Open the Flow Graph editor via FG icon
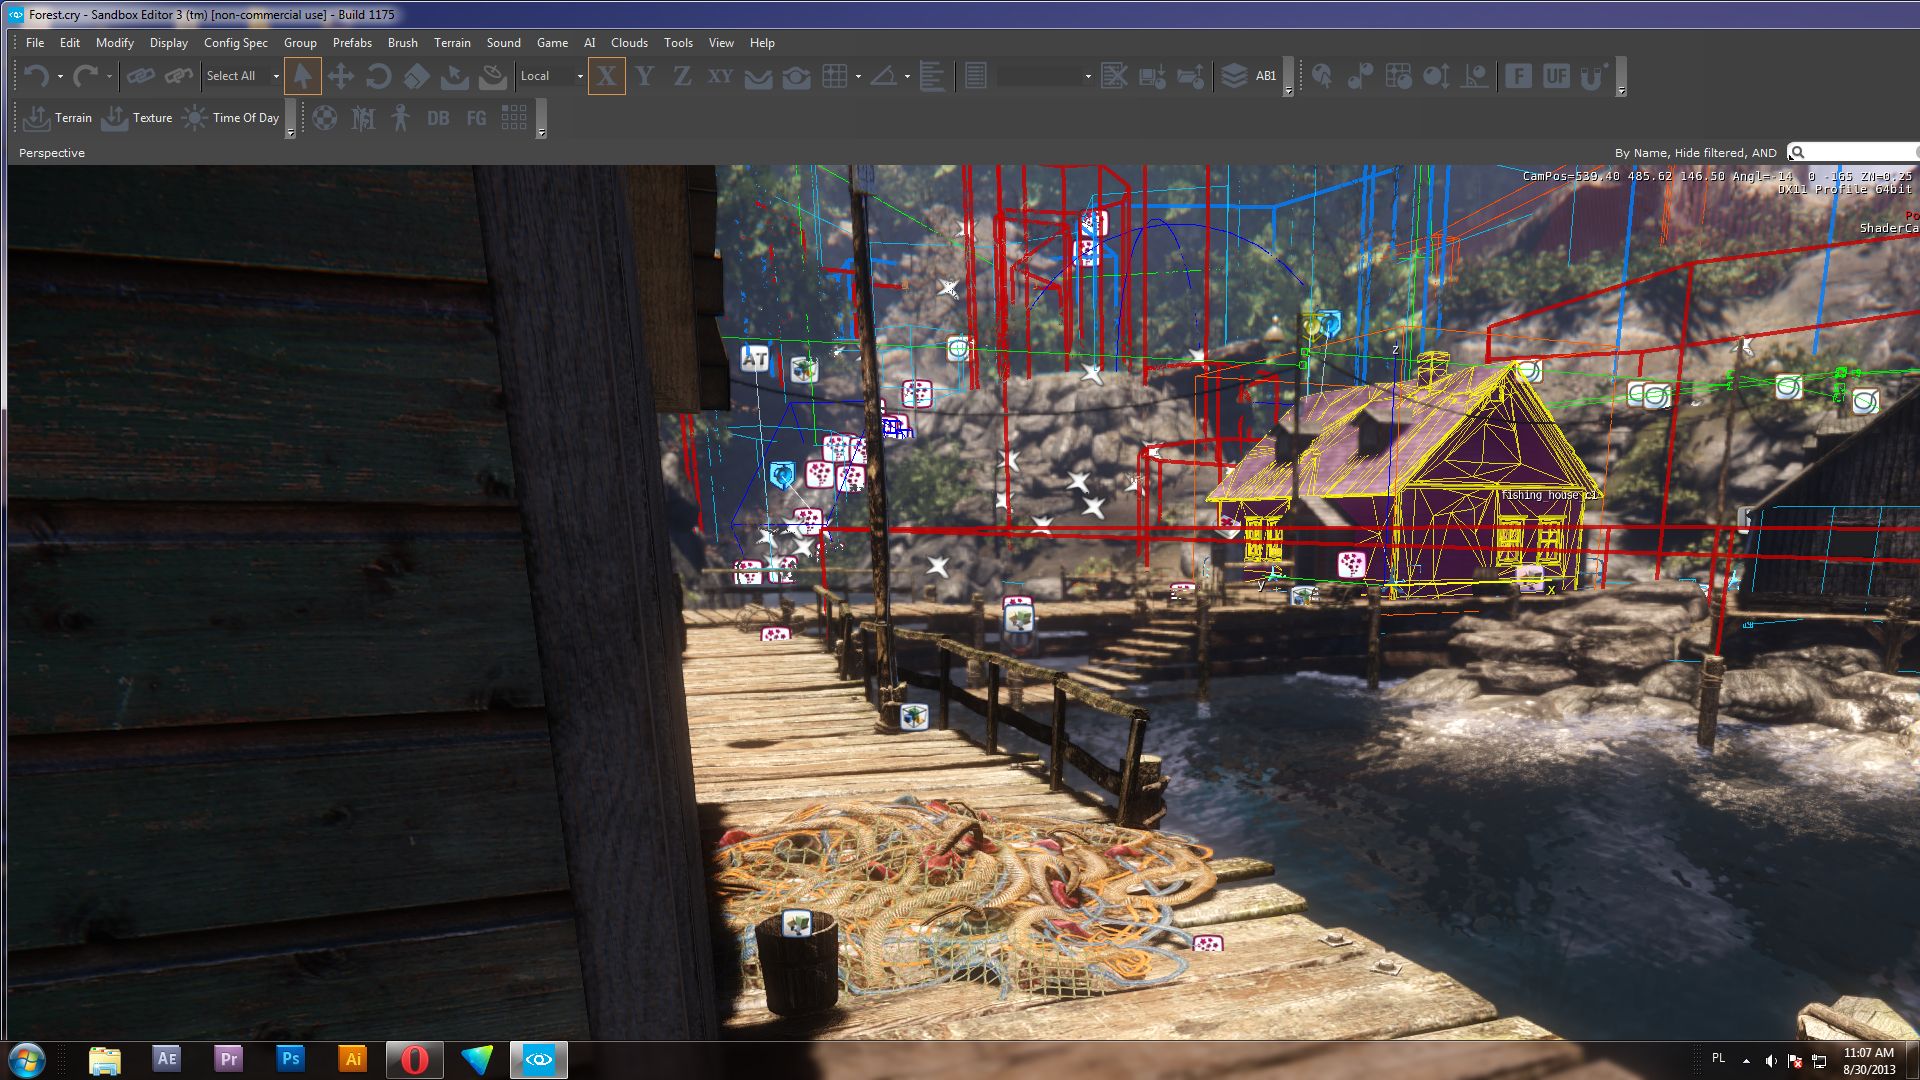Viewport: 1920px width, 1080px height. coord(475,118)
